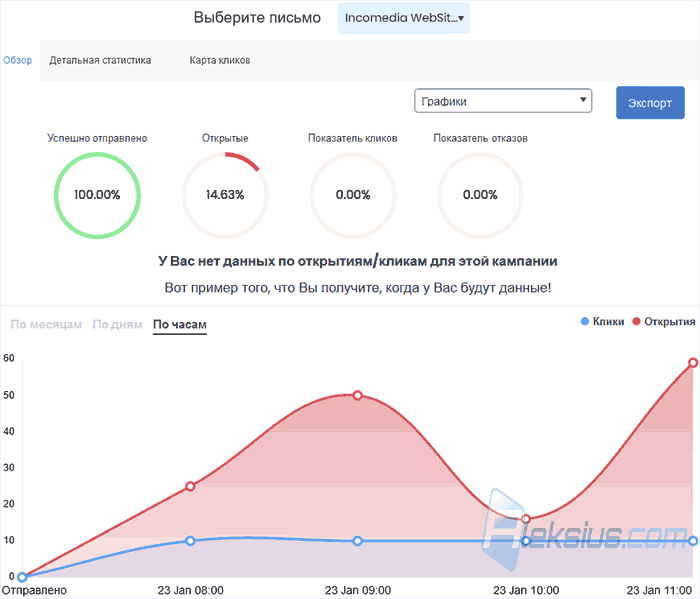The width and height of the screenshot is (700, 599).
Task: Select blue clicks point at 23 Jan 09:00
Action: (x=357, y=541)
